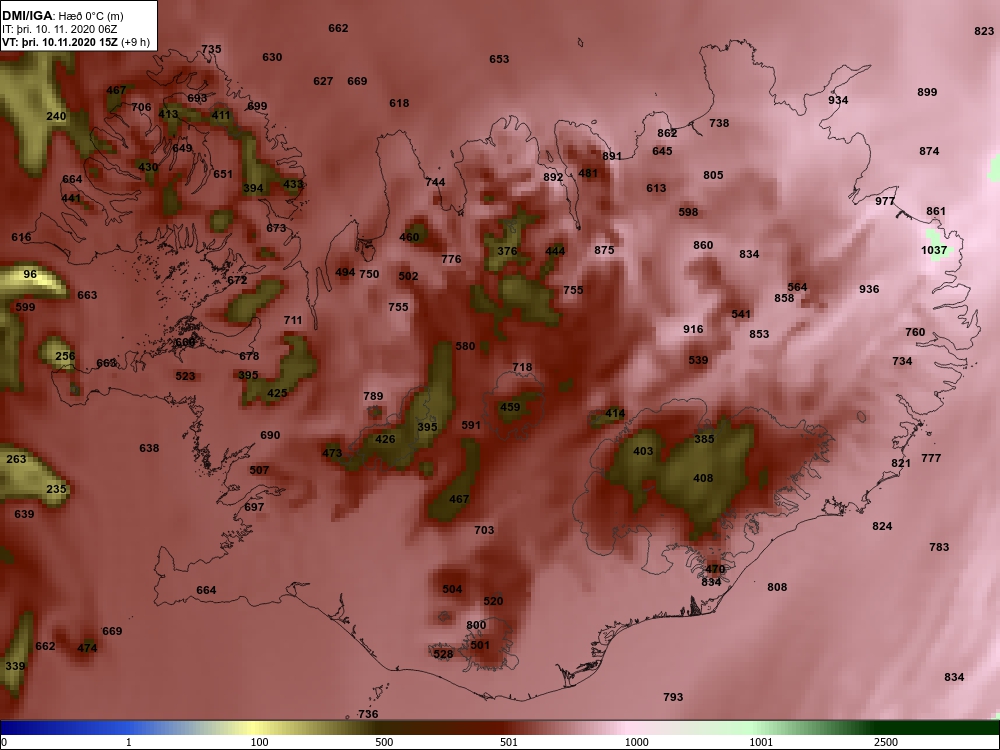Click the glacier value "408"
The height and width of the screenshot is (750, 1000).
[703, 478]
